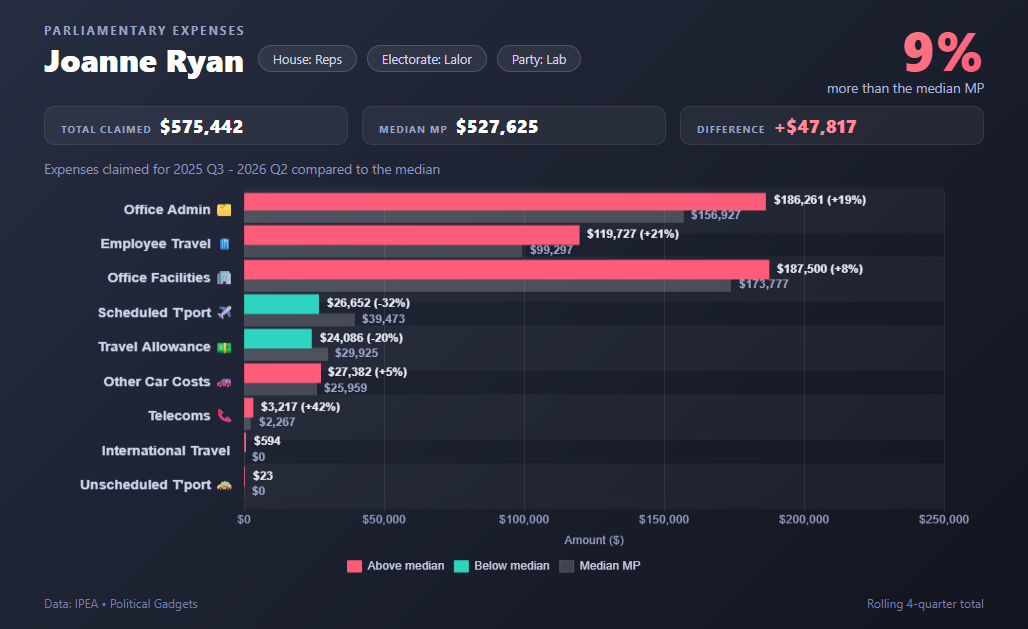Click the $24,086 (-20%) value label
1028x629 pixels.
click(x=361, y=338)
